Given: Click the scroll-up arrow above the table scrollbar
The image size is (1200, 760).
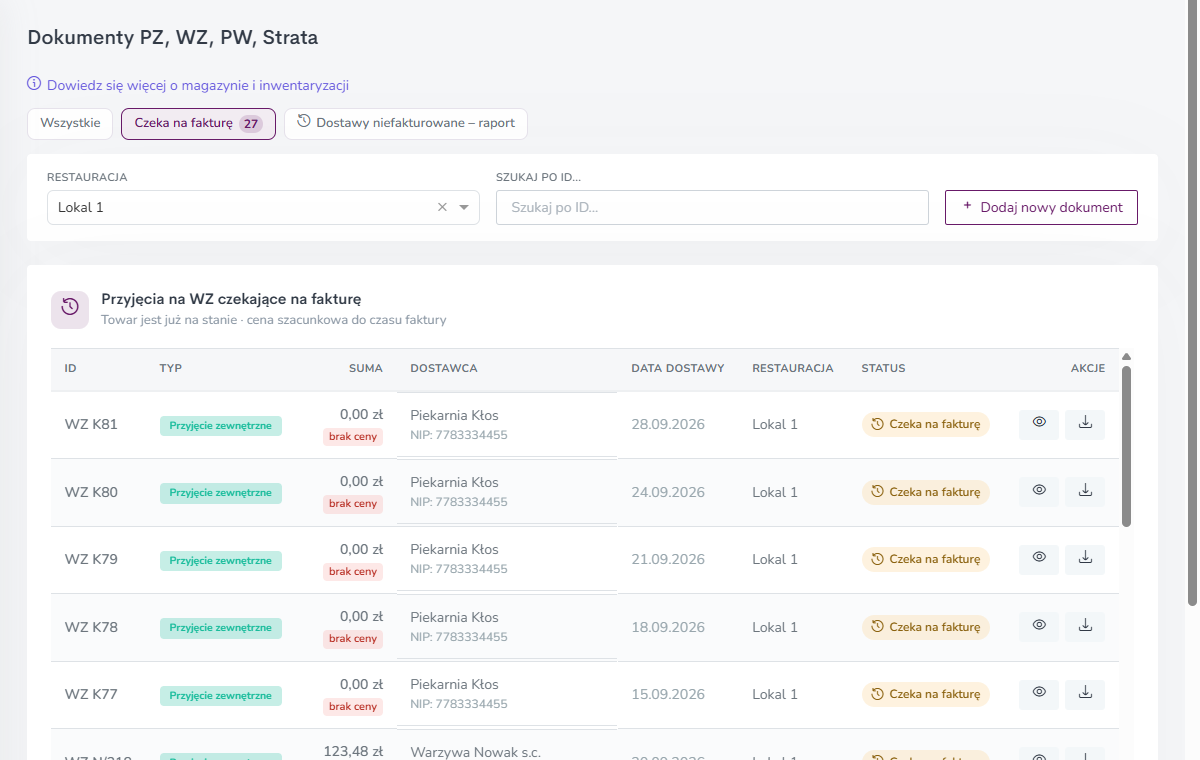Looking at the screenshot, I should (1126, 356).
